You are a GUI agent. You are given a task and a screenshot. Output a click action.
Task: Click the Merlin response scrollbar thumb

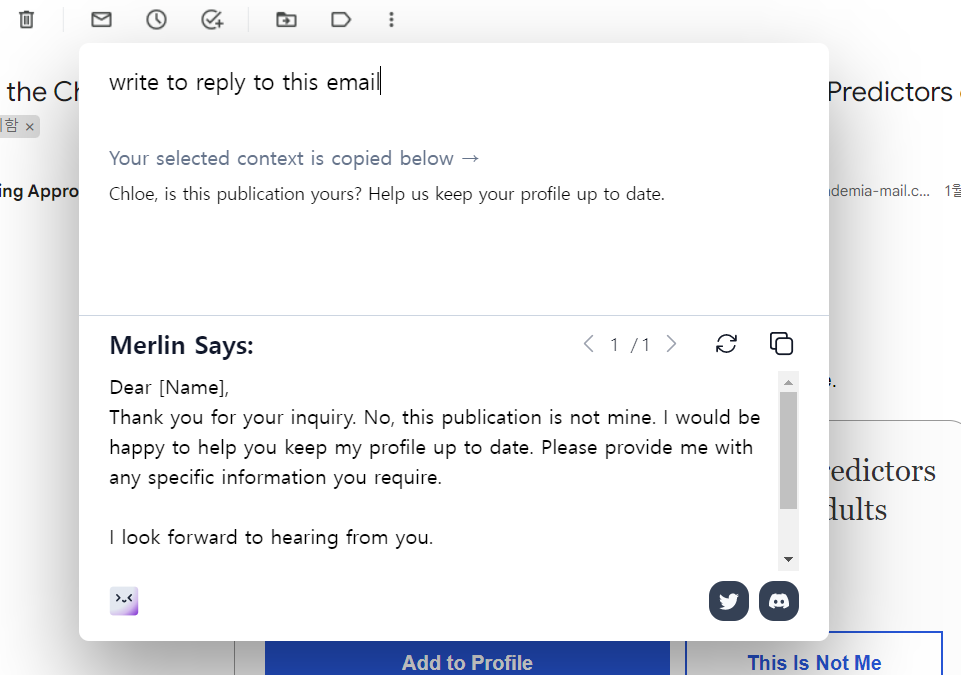(788, 451)
